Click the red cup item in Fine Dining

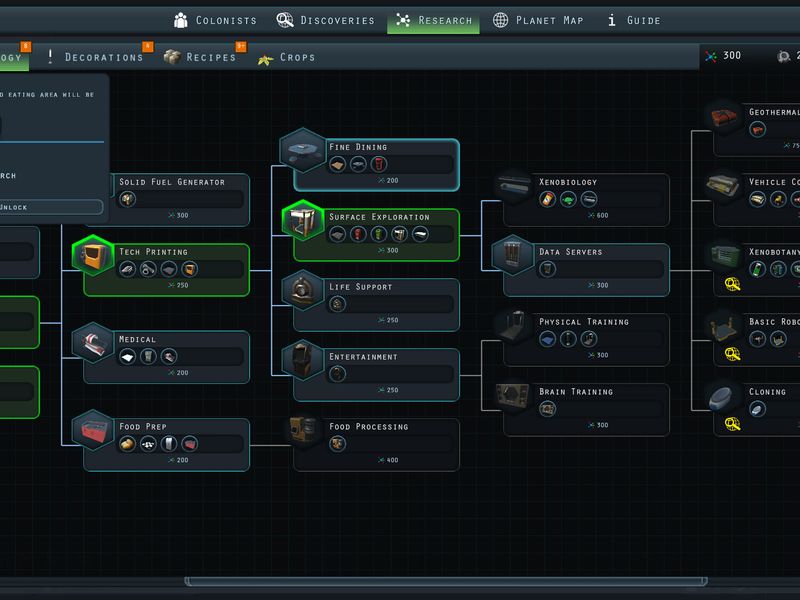(379, 164)
